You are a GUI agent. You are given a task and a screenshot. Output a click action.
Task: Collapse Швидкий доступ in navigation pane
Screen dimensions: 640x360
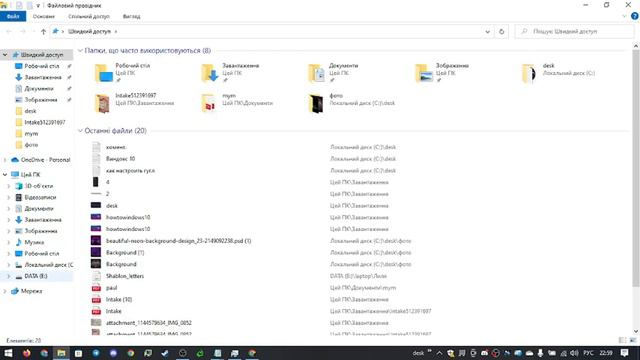[5, 55]
